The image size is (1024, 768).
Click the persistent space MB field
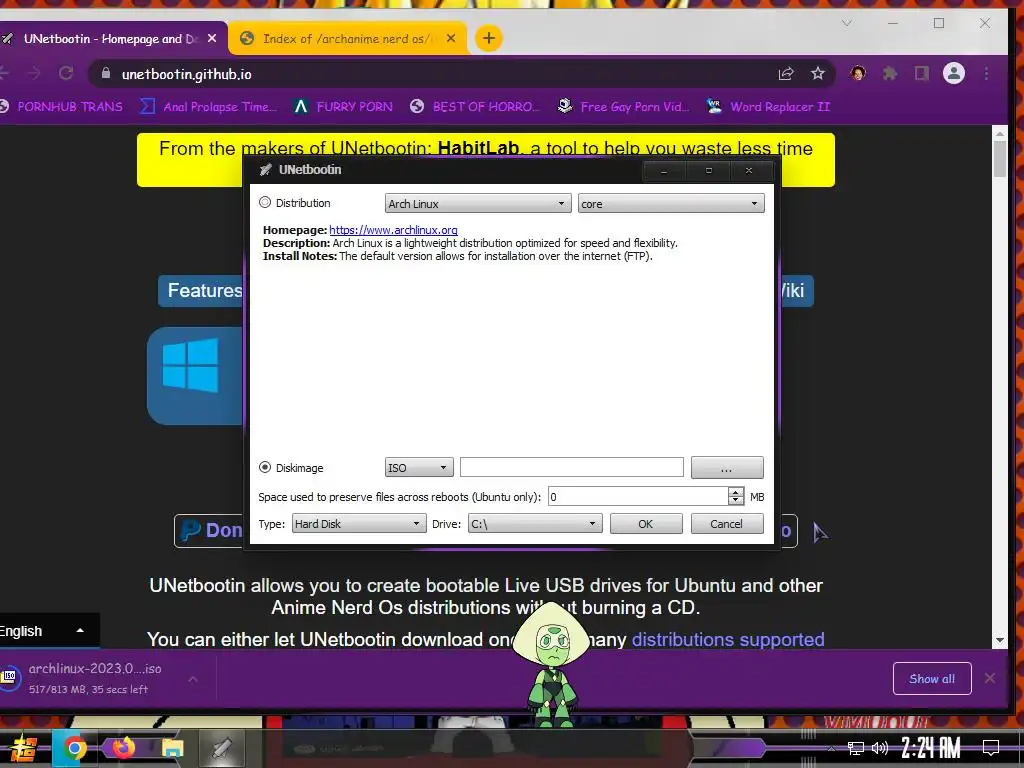637,497
